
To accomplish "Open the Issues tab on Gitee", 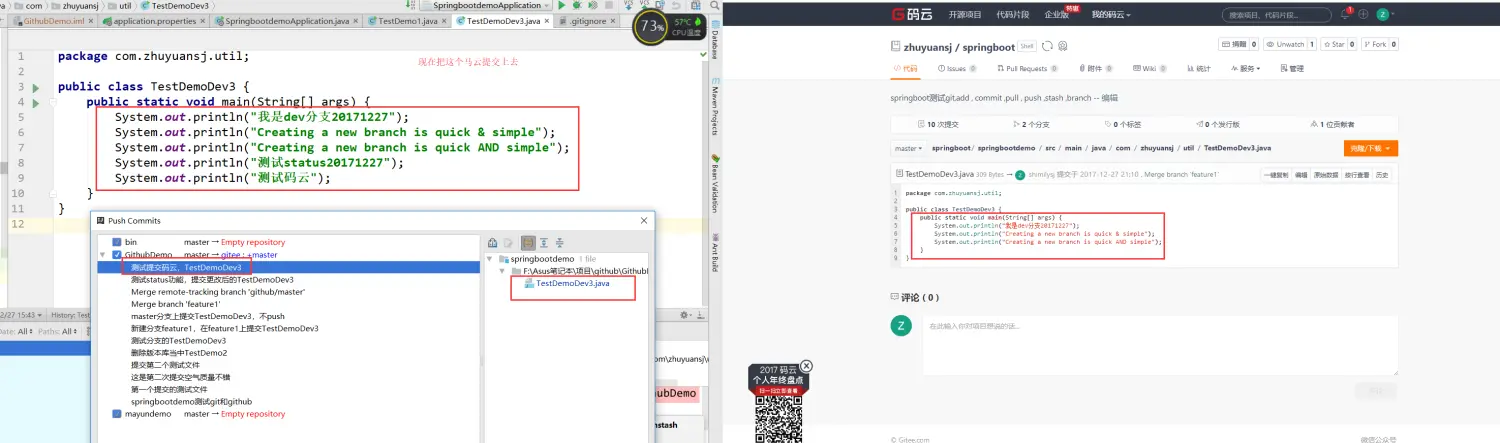I will tap(957, 69).
